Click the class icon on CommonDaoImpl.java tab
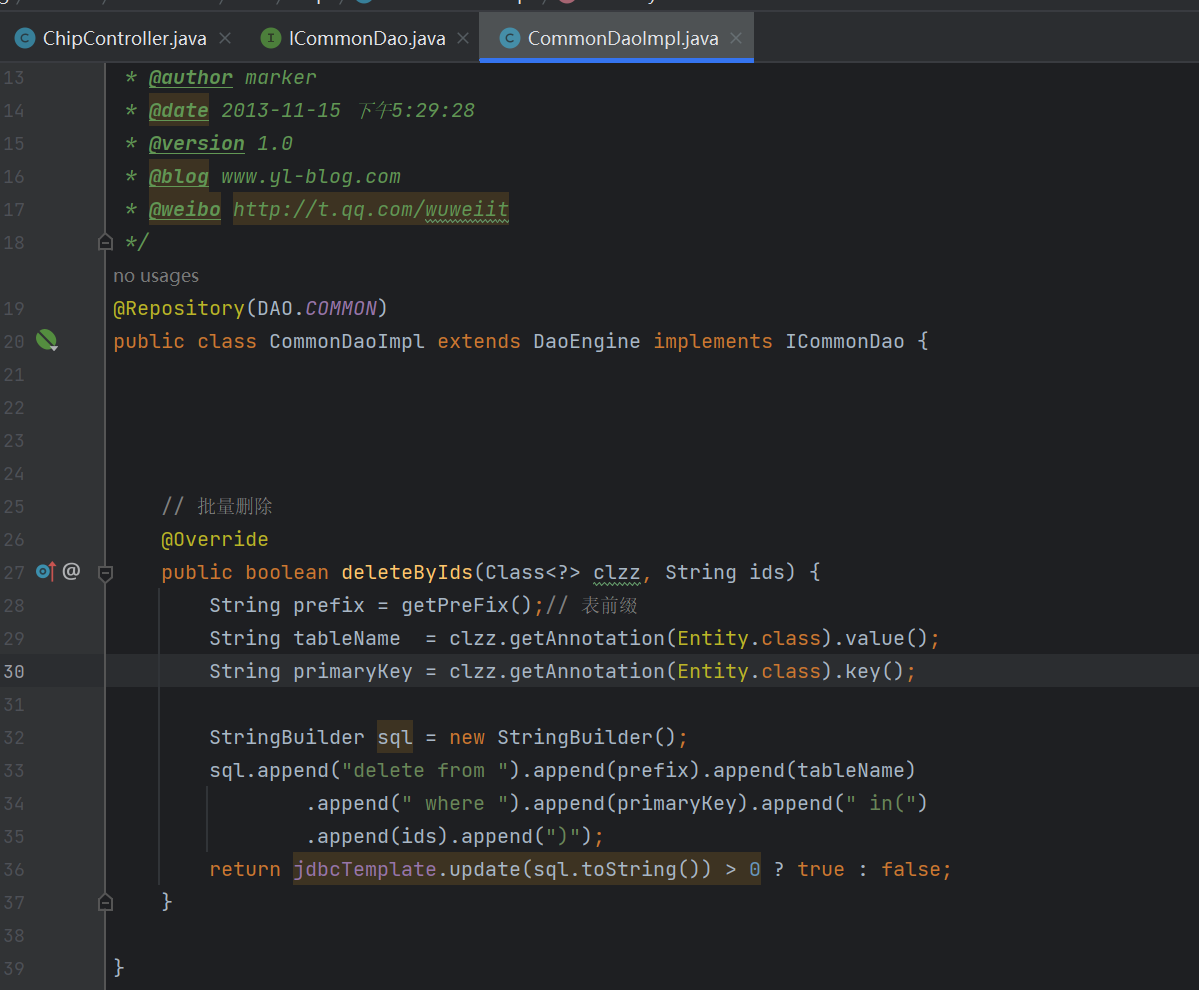Screen dimensions: 1199x990 point(509,38)
